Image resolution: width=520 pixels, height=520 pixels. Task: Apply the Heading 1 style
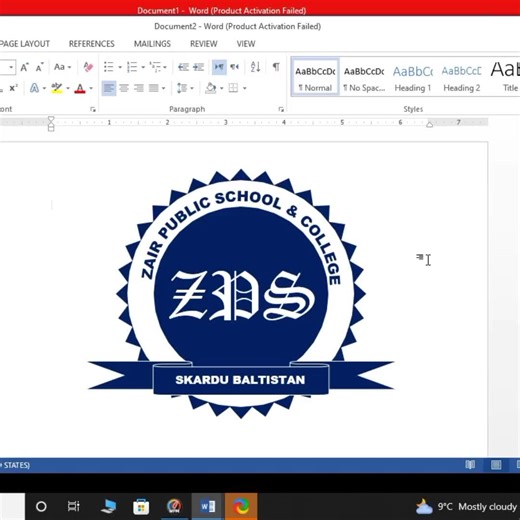click(413, 78)
